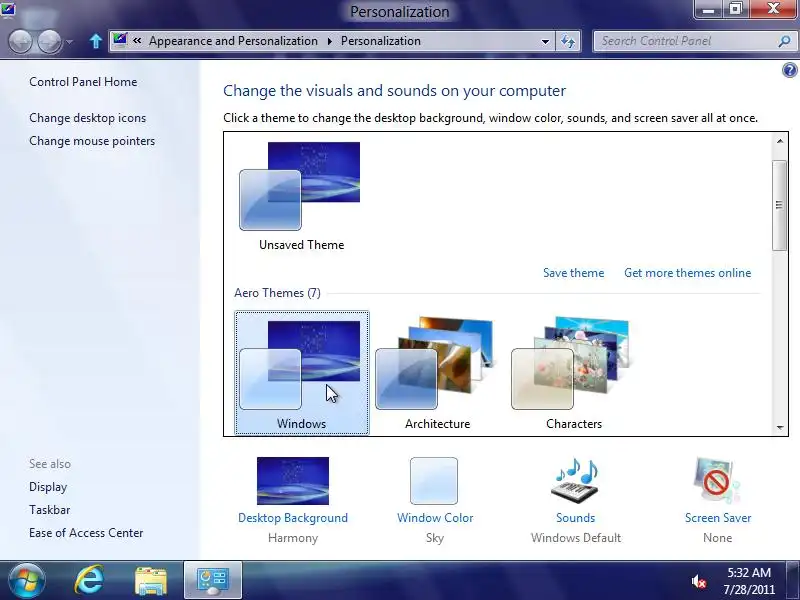
Task: Open the Taskbar link under See also
Action: (49, 510)
